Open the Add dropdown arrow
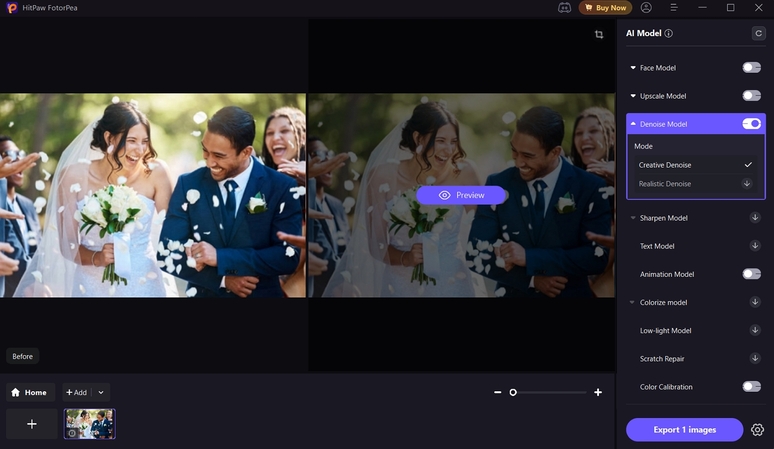 [101, 393]
